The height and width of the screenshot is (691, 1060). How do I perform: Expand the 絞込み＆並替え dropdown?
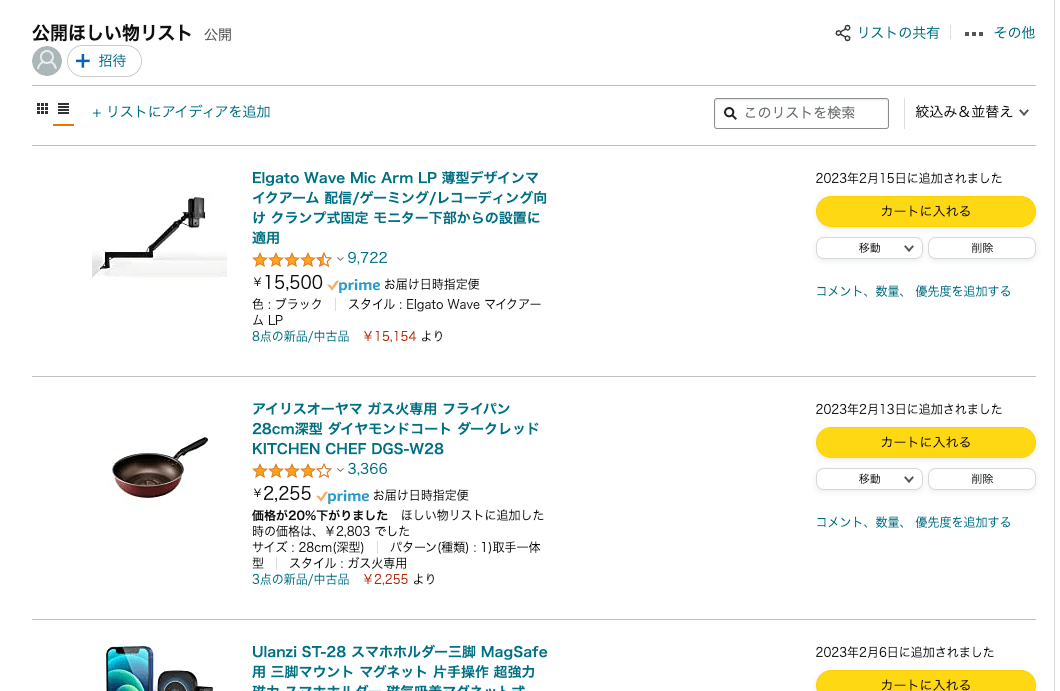coord(971,112)
